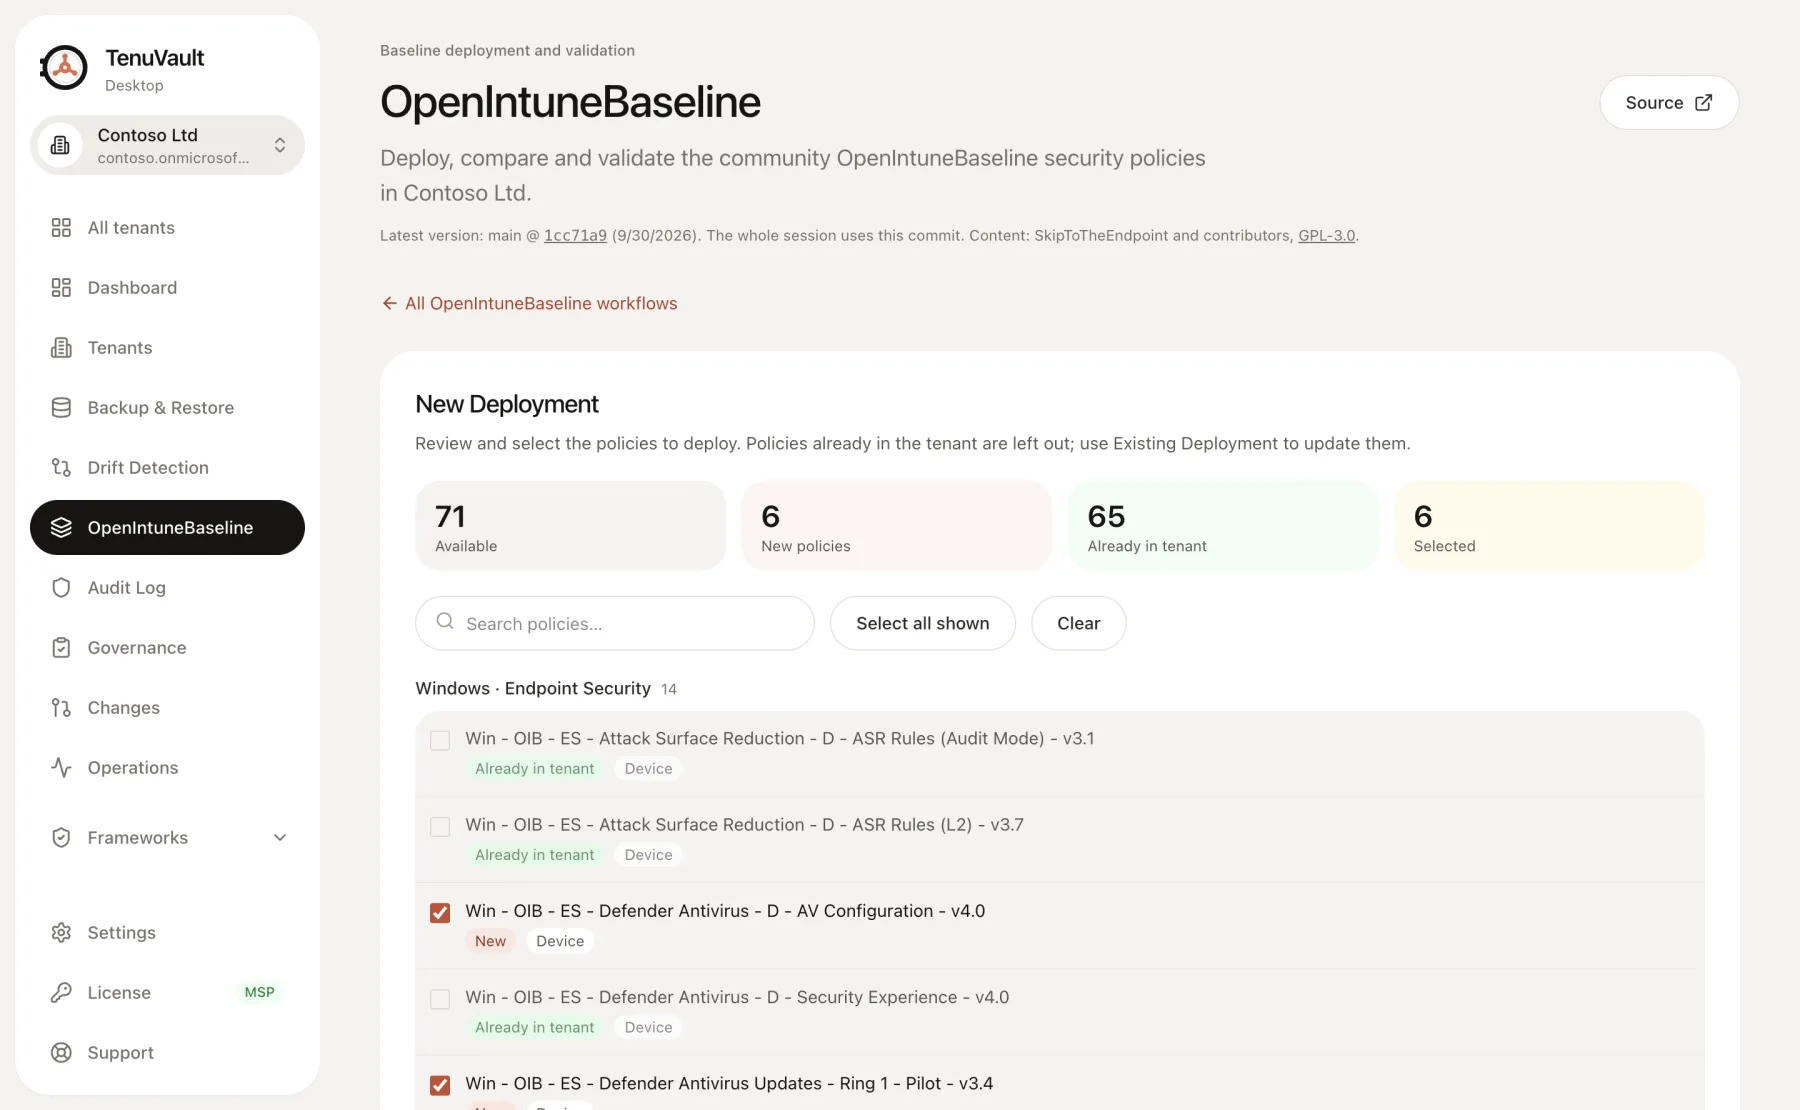
Task: Open Backup & Restore page
Action: (x=167, y=408)
